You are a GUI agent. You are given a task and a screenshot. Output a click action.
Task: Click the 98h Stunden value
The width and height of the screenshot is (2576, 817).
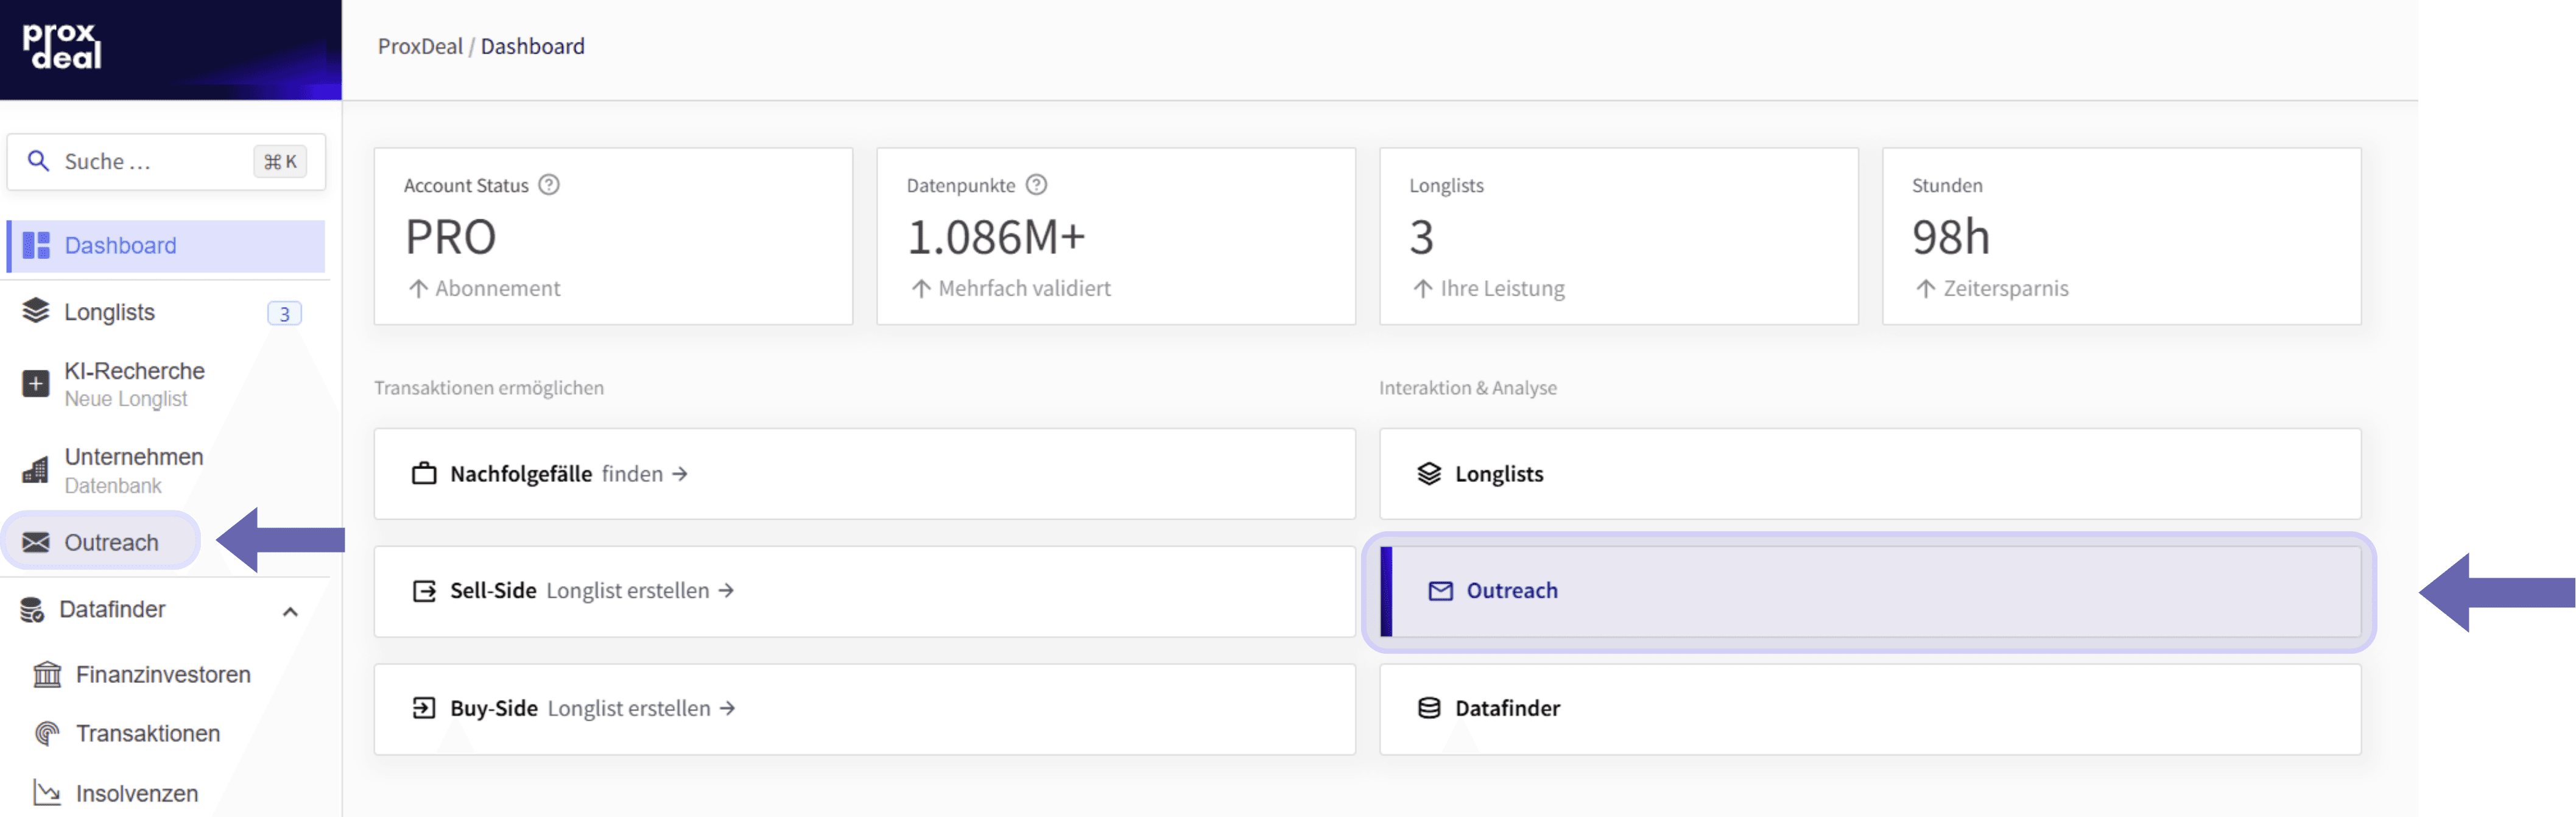(1950, 238)
